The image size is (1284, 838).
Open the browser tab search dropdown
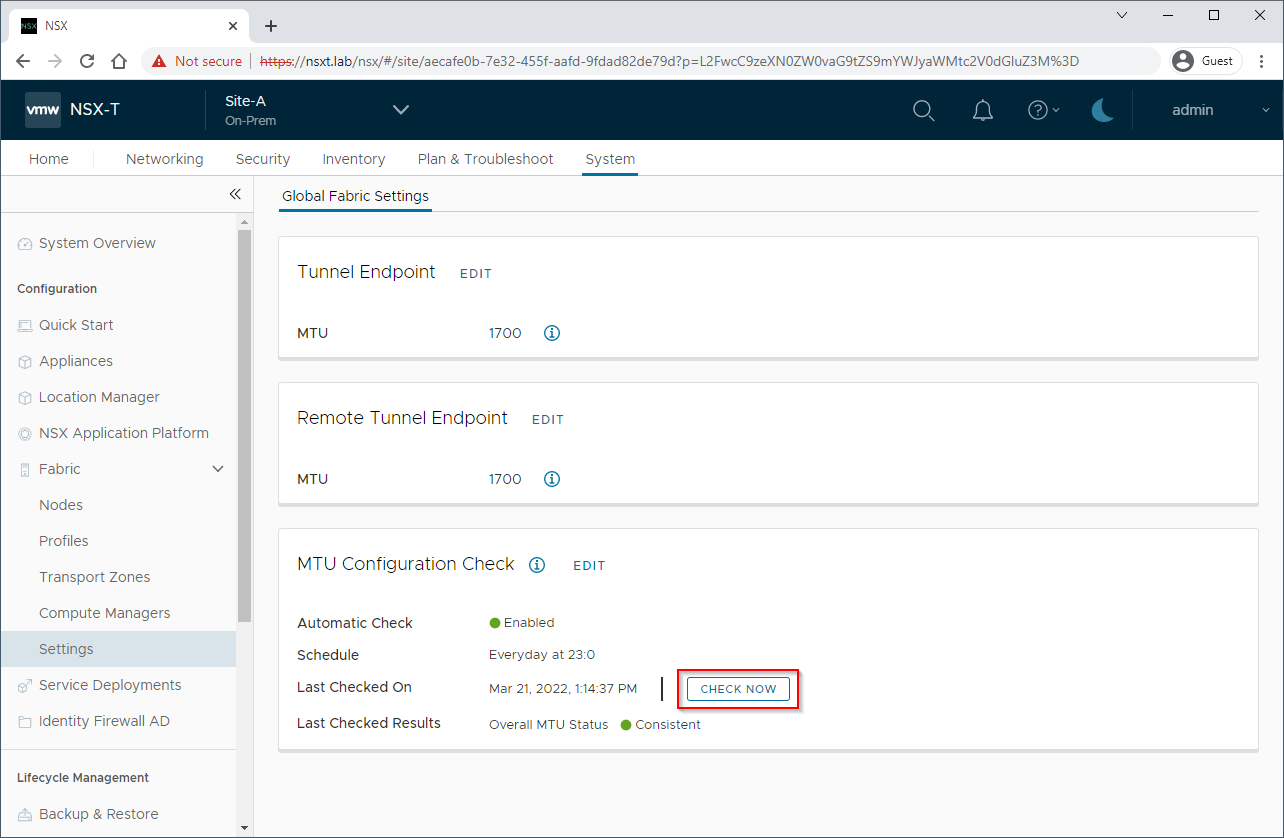pos(1122,15)
